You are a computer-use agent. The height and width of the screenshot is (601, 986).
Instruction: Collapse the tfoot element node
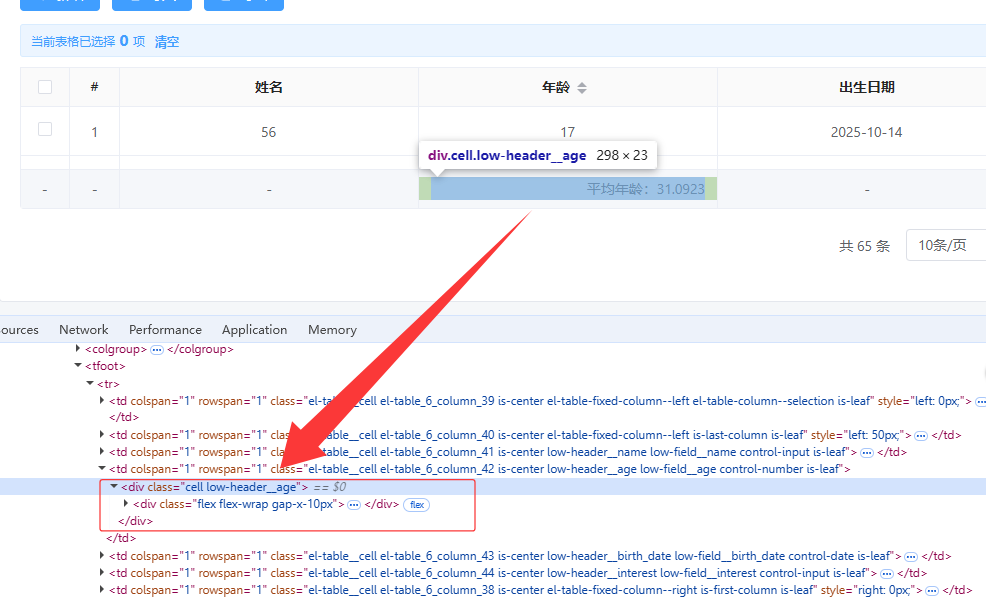coord(79,367)
